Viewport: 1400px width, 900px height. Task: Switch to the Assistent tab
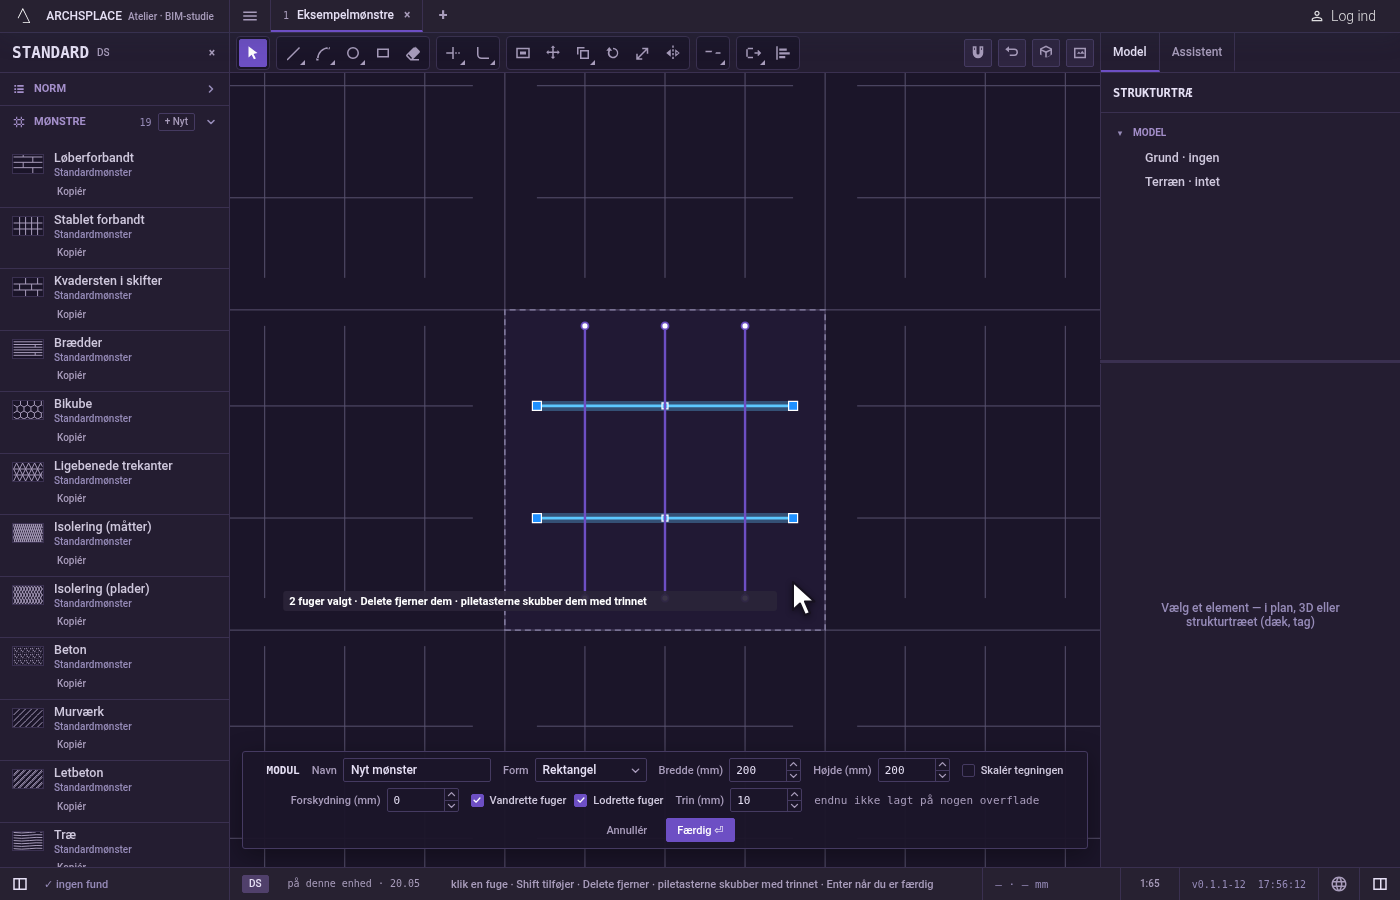1197,52
